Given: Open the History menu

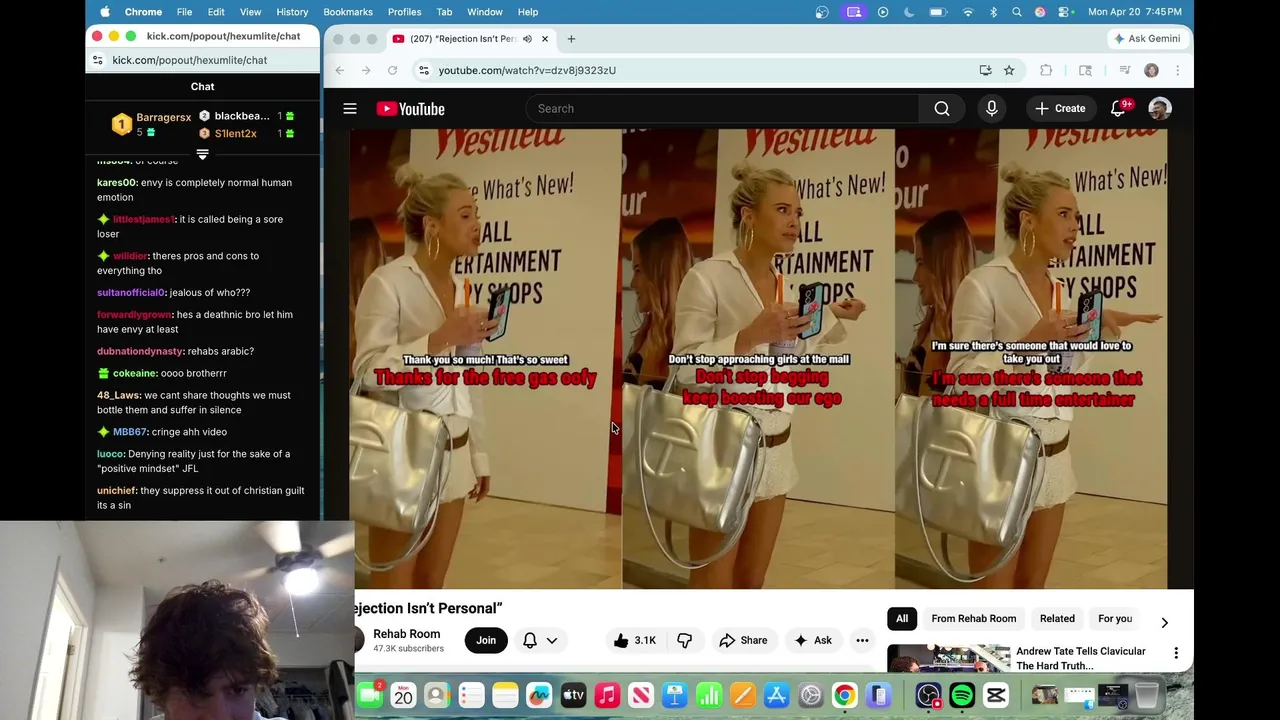Looking at the screenshot, I should pyautogui.click(x=292, y=12).
